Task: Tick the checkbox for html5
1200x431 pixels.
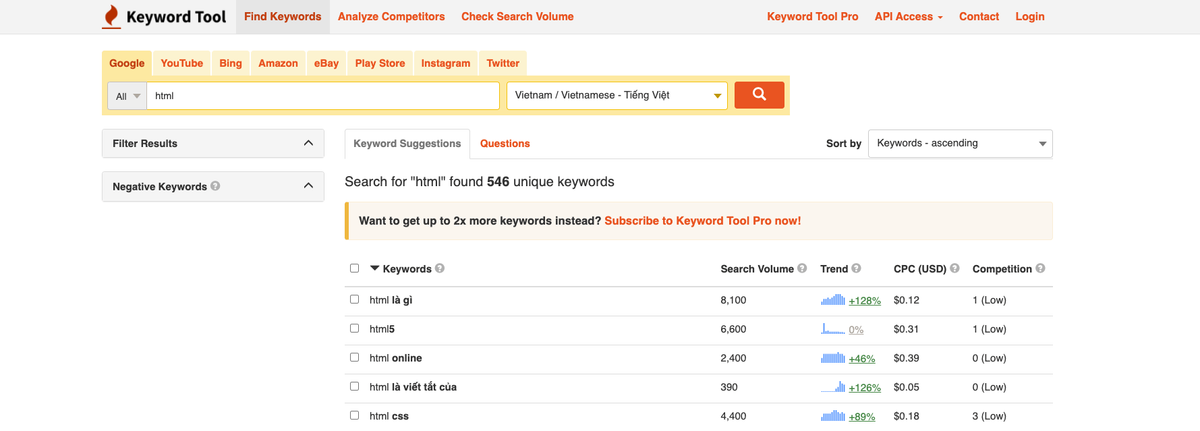Action: [x=354, y=328]
